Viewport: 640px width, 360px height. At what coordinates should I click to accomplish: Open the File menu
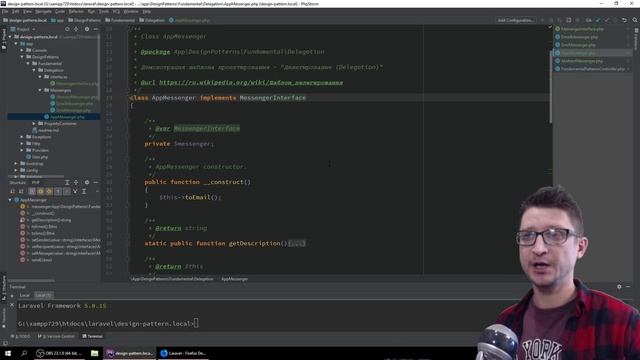pyautogui.click(x=5, y=11)
